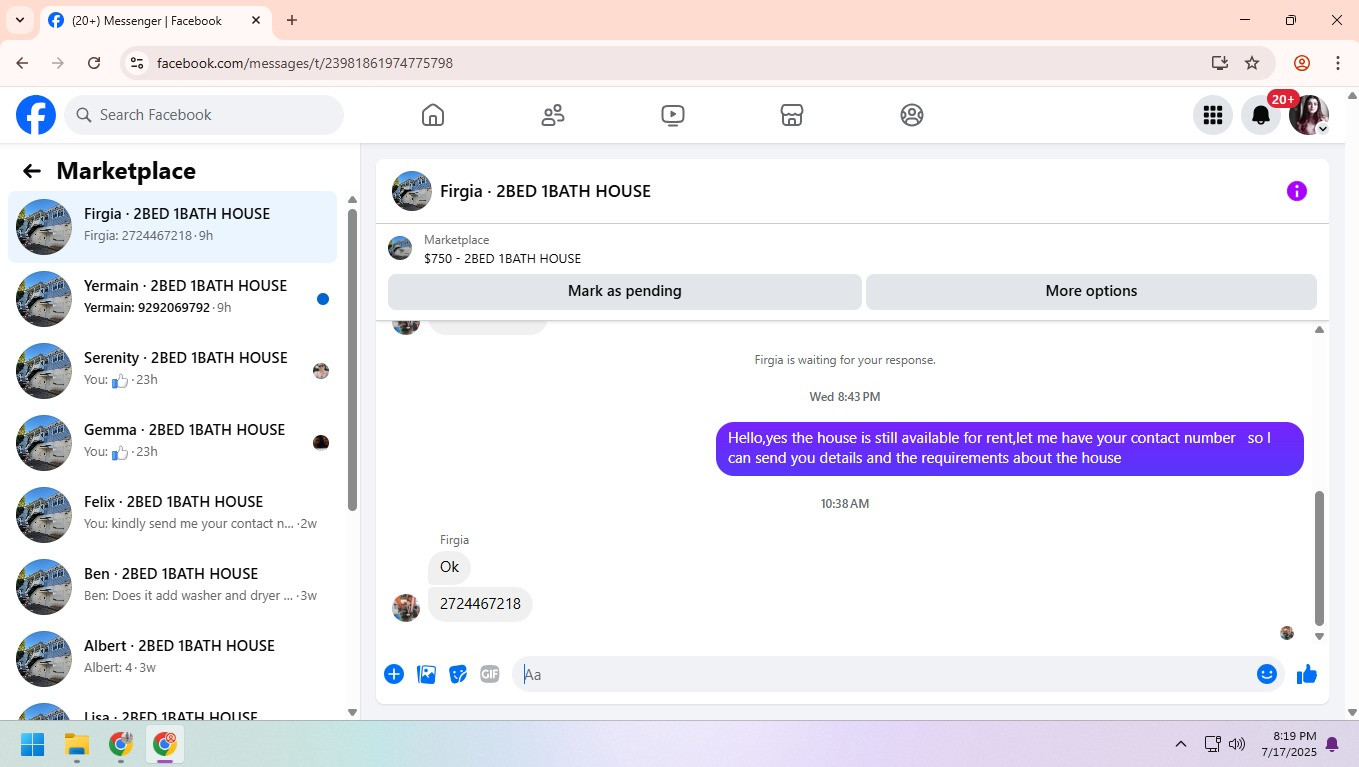Open the Marketplace storefront icon
Image resolution: width=1359 pixels, height=767 pixels.
[792, 115]
